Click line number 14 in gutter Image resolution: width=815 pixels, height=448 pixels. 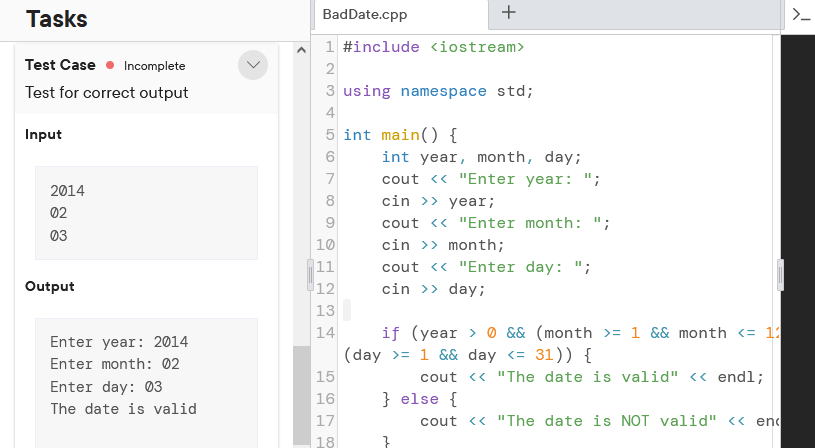[x=325, y=333]
